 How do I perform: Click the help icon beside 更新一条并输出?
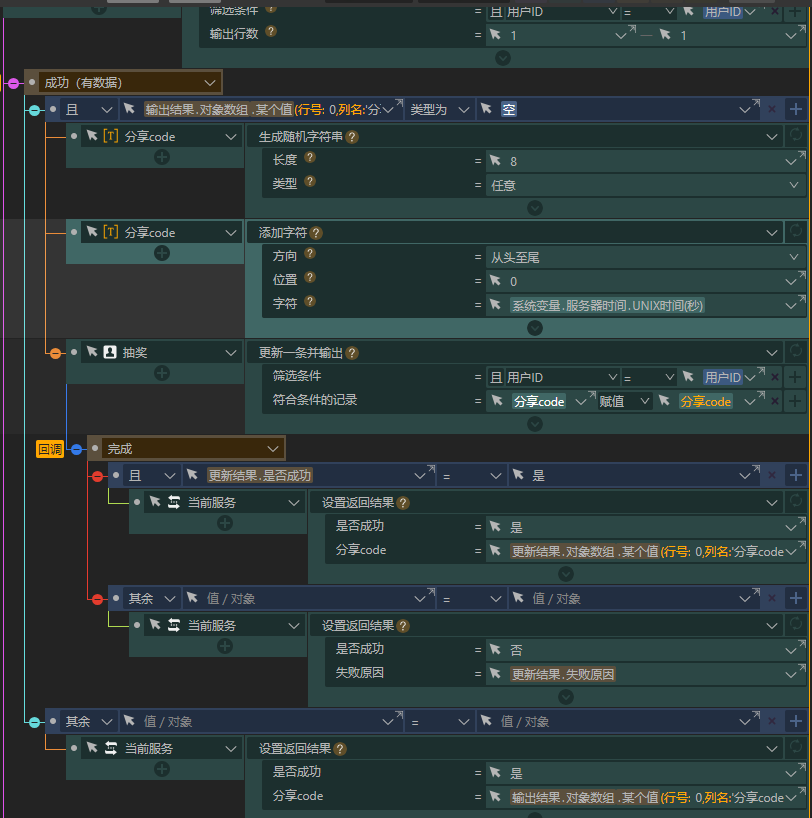[352, 353]
